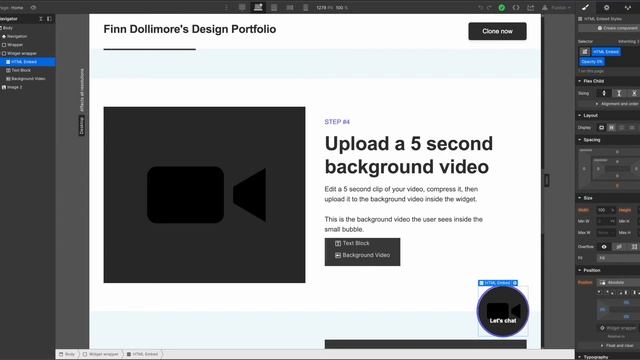Click Body in the bottom breadcrumb bar

pos(67,354)
